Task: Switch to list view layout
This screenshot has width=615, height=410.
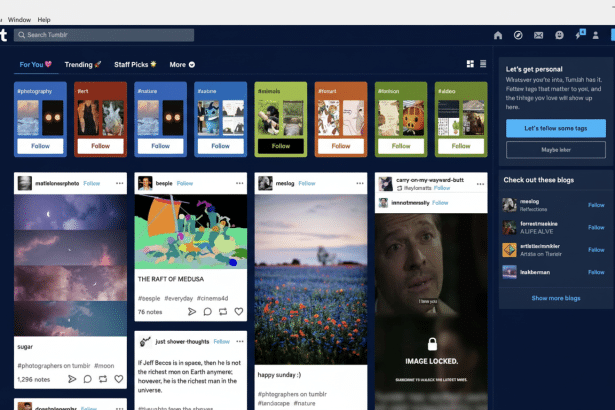Action: [483, 64]
